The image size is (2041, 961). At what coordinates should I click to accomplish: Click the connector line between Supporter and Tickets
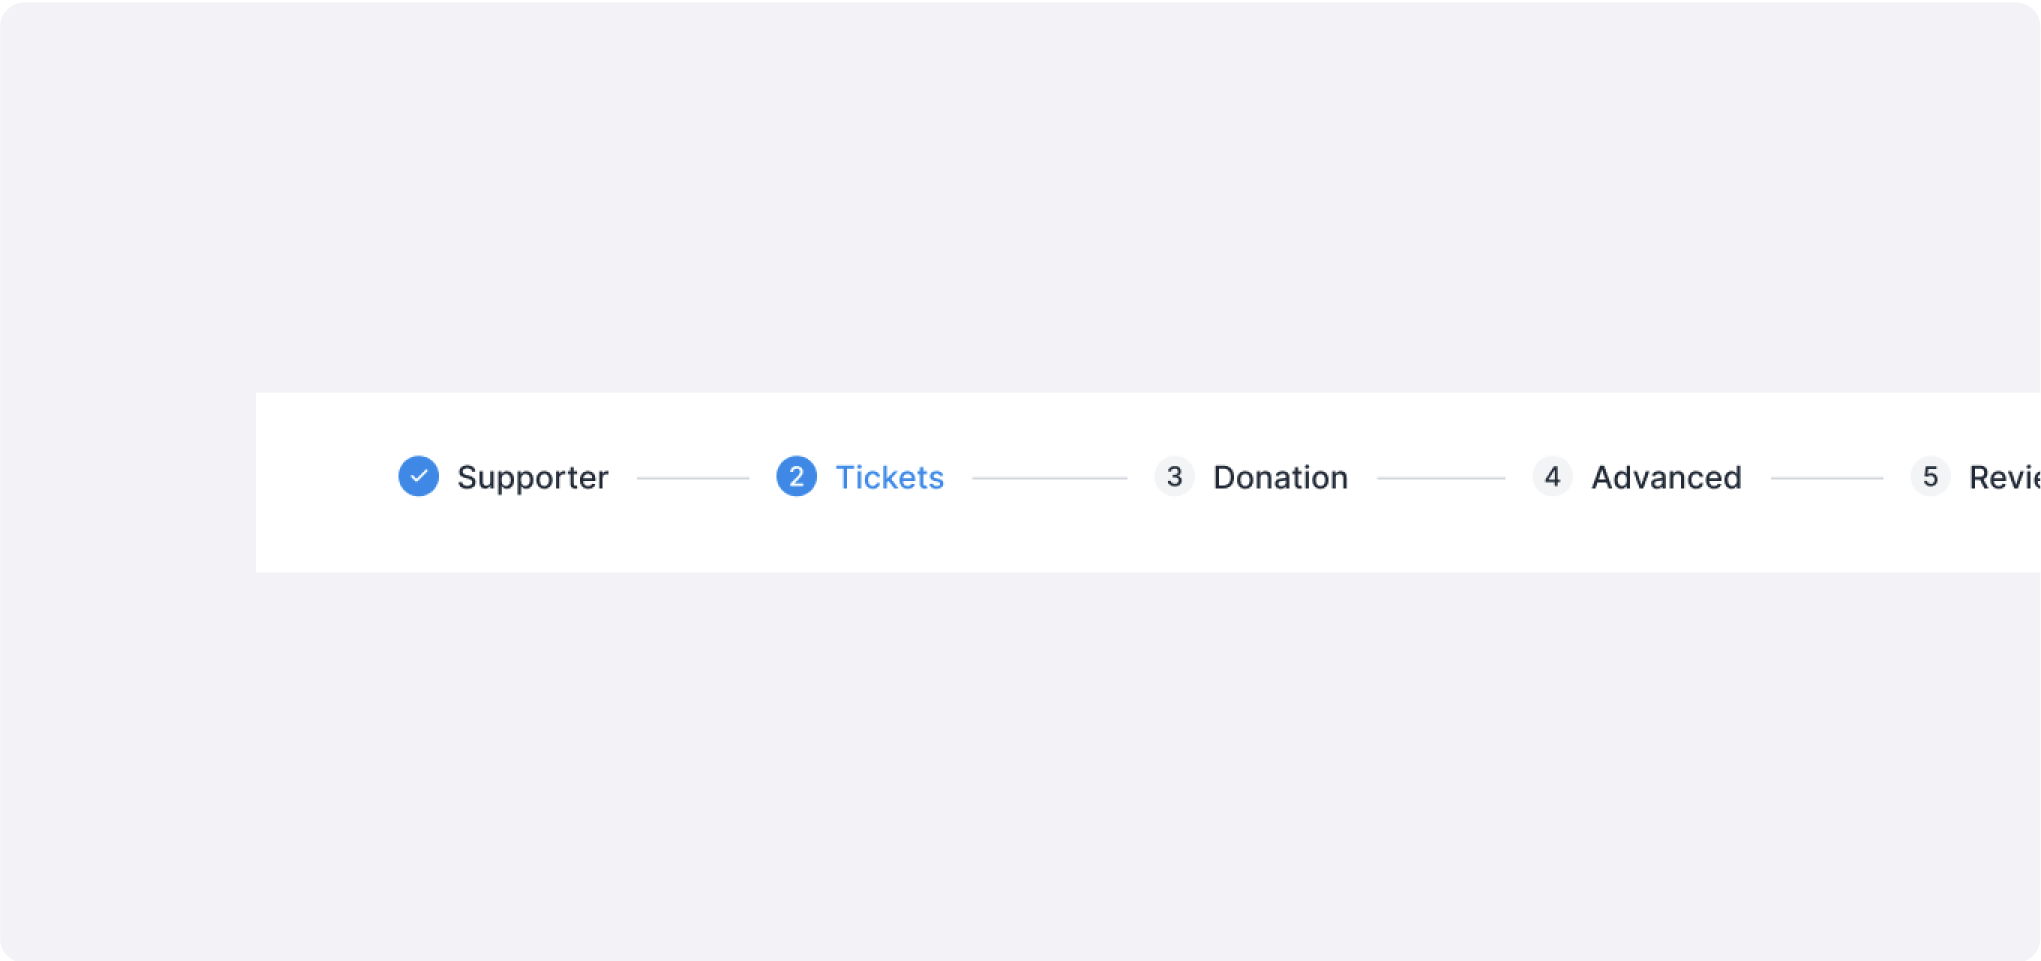pyautogui.click(x=692, y=478)
